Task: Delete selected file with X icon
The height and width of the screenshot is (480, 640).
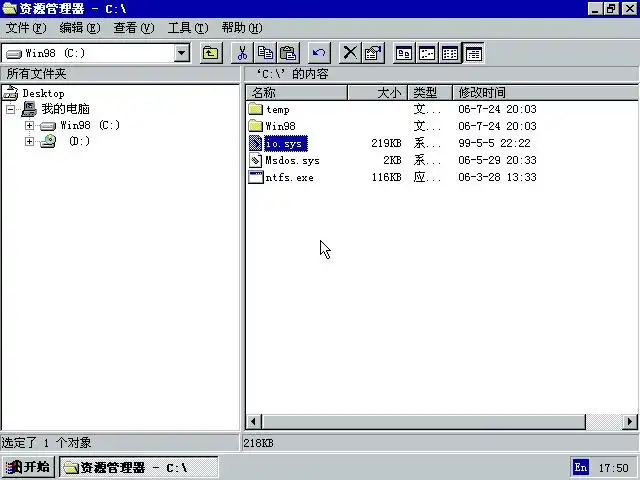Action: click(x=350, y=53)
